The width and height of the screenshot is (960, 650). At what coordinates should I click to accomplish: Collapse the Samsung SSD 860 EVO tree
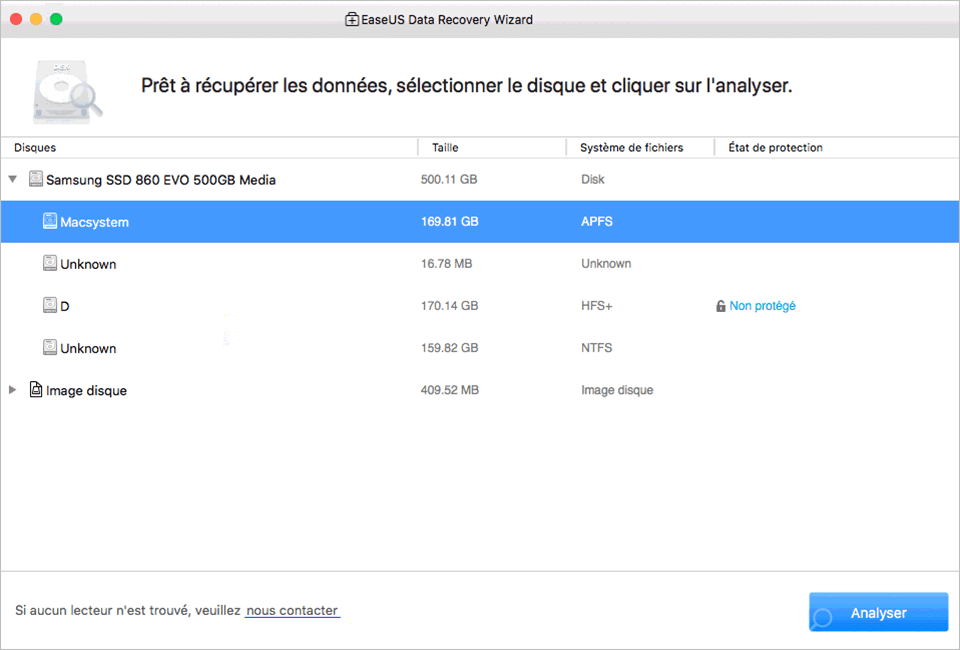(x=12, y=179)
